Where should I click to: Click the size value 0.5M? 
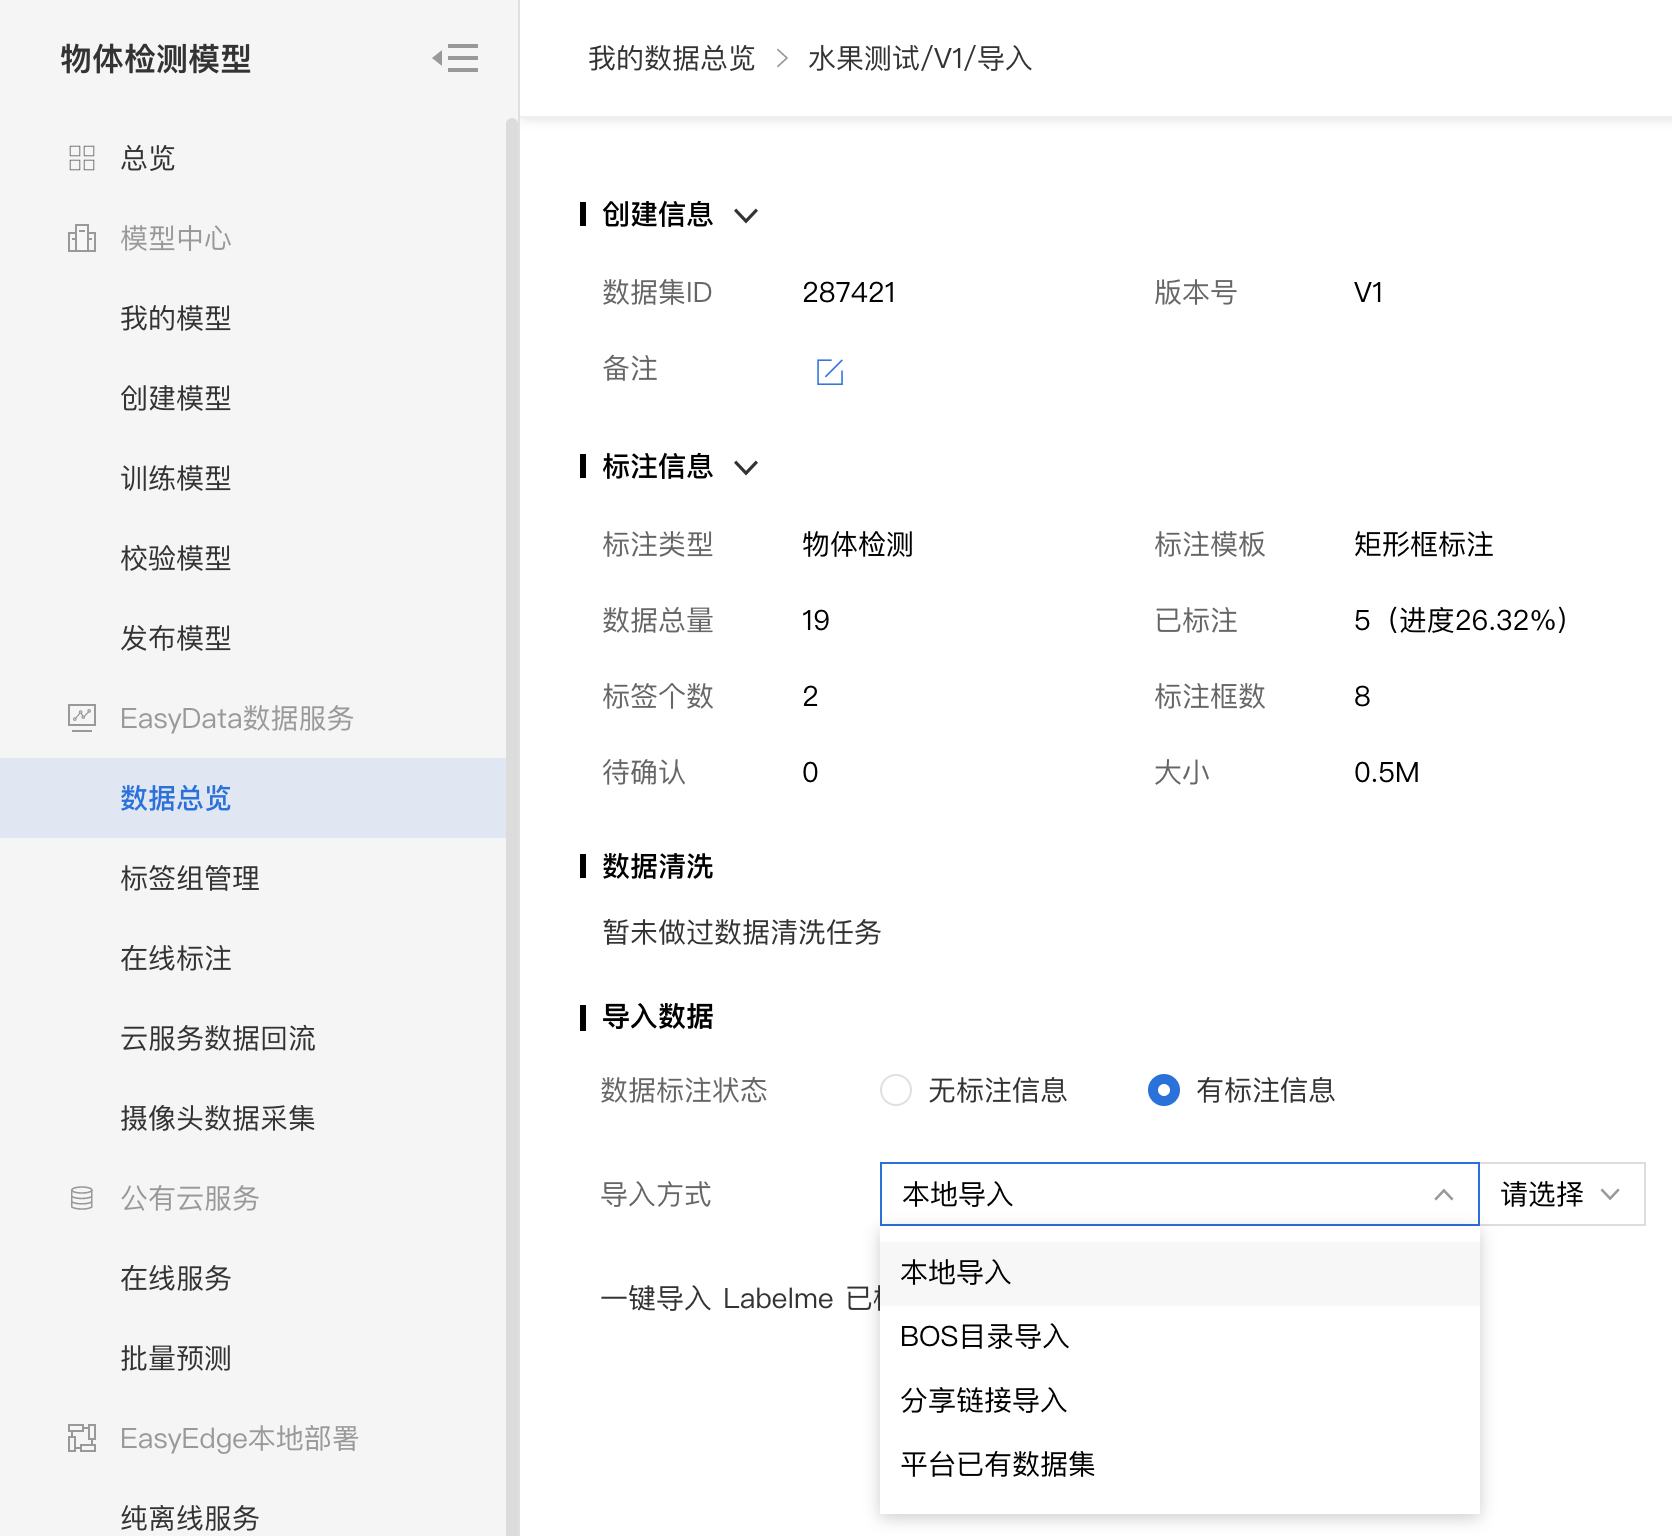click(1386, 772)
